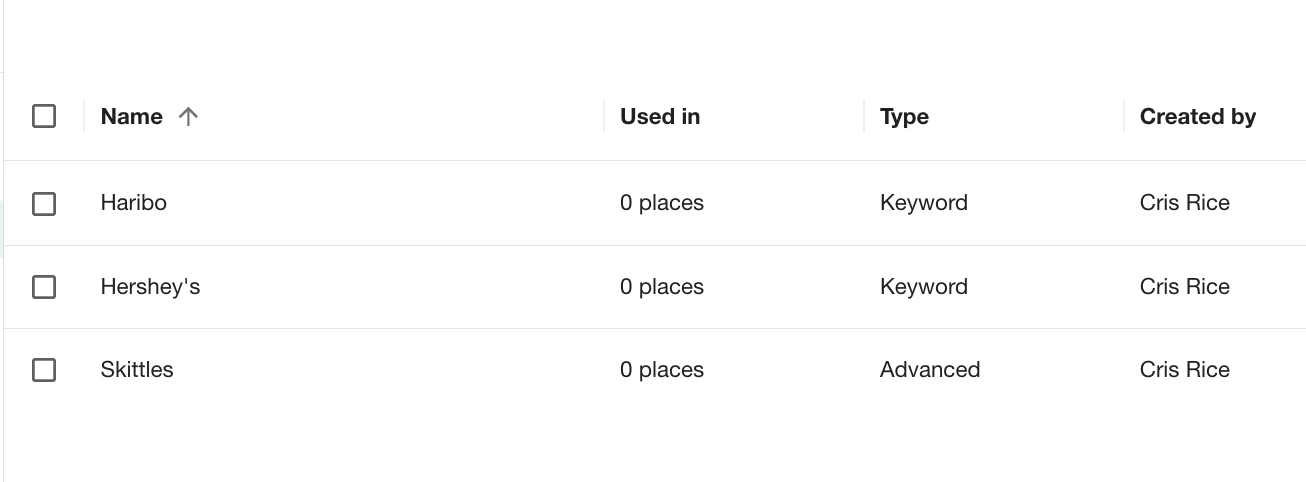The width and height of the screenshot is (1306, 482).
Task: Click the Keyword type in Haribo row
Action: [x=923, y=203]
